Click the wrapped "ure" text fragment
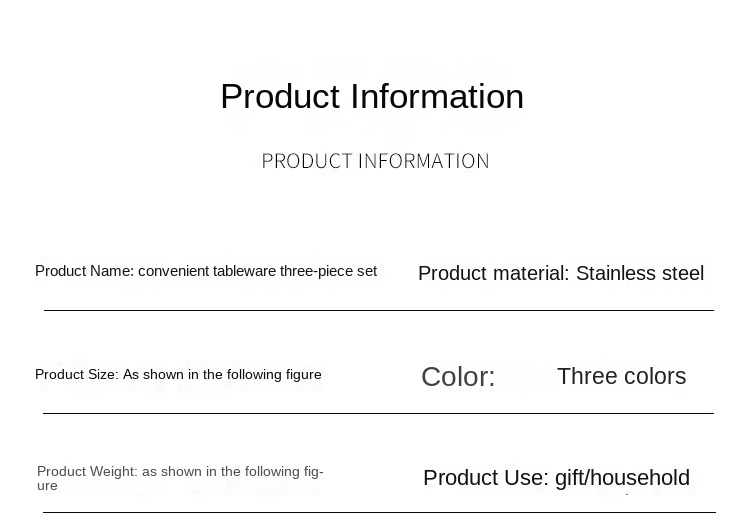The image size is (750, 531). pos(47,486)
